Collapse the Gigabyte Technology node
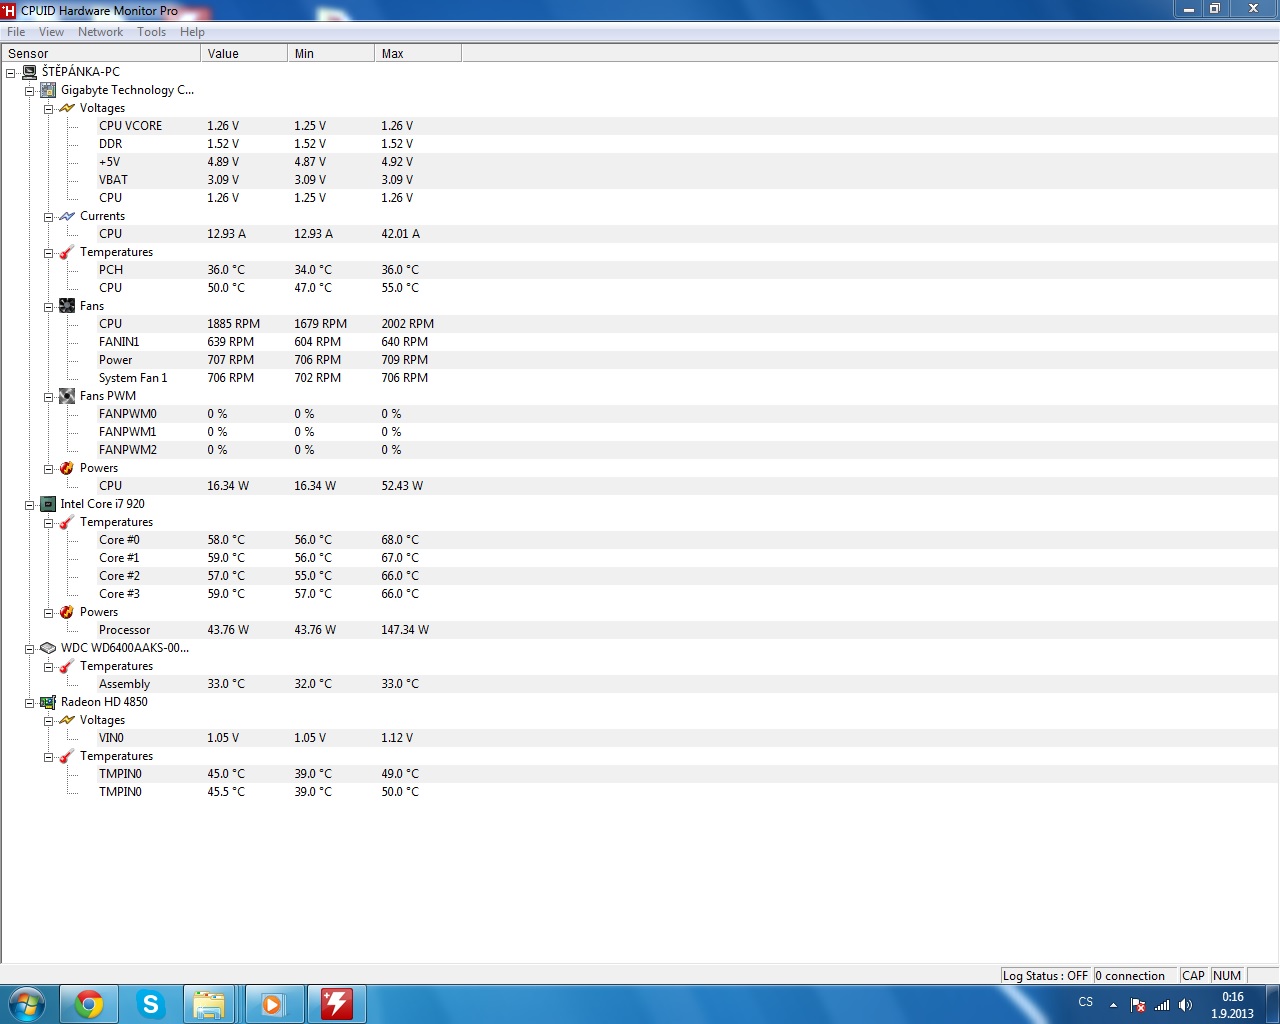The image size is (1280, 1024). click(x=29, y=91)
